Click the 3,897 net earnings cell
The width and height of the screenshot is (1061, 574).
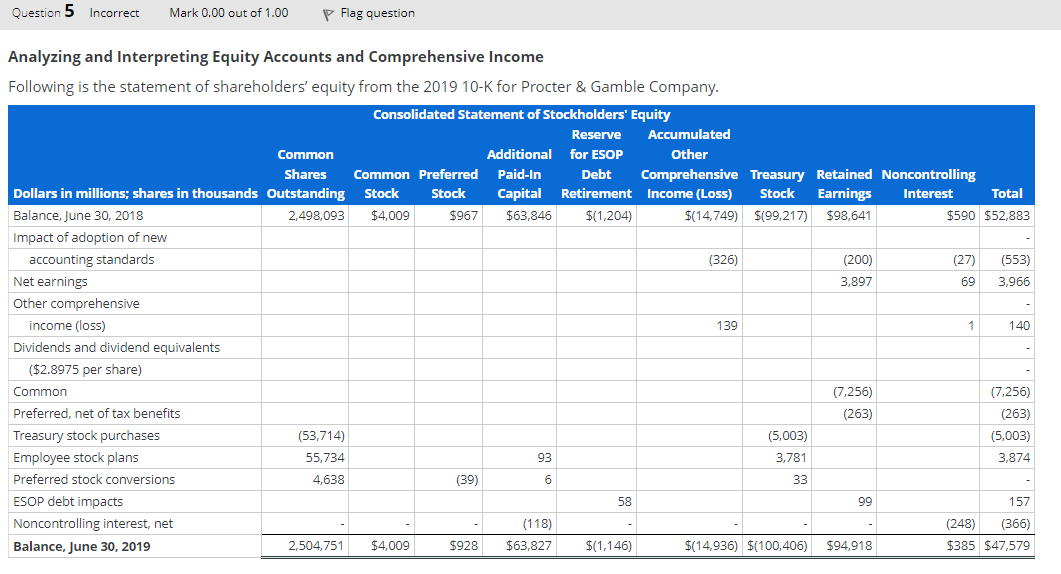[x=844, y=282]
